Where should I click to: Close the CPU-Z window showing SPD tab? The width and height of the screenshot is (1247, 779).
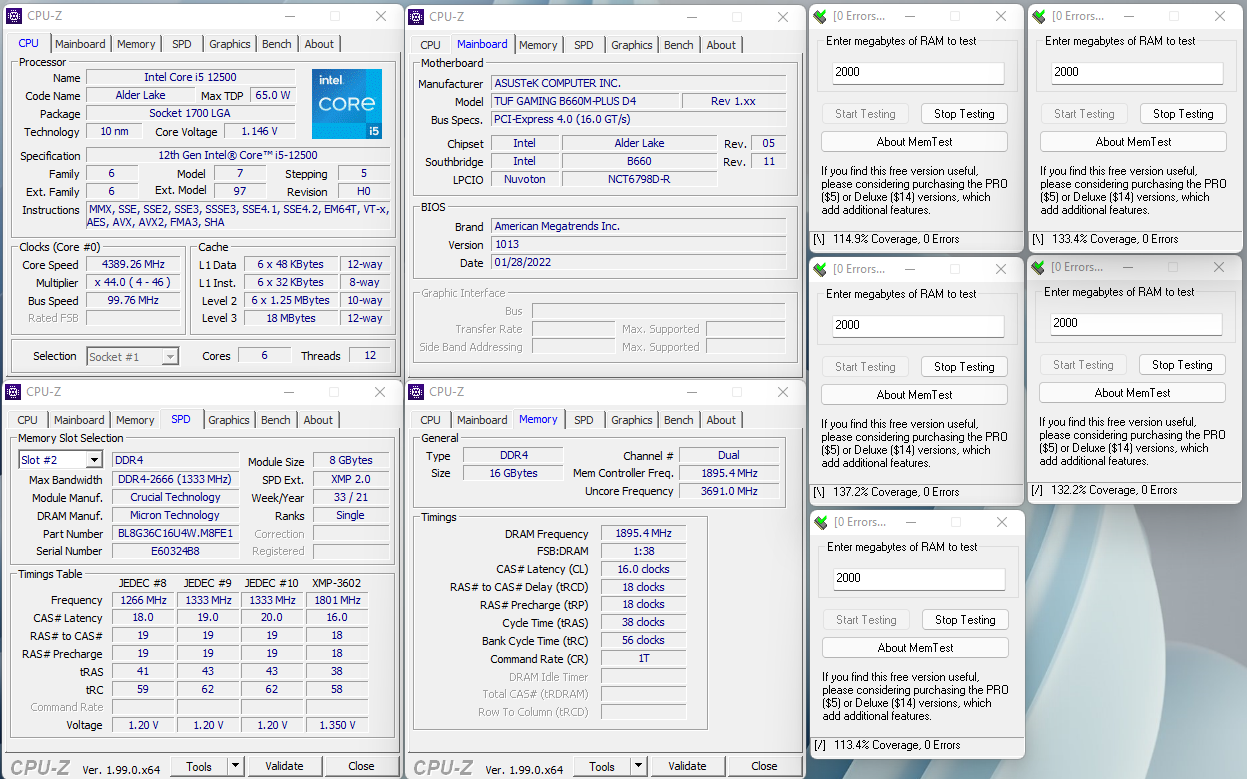point(380,392)
